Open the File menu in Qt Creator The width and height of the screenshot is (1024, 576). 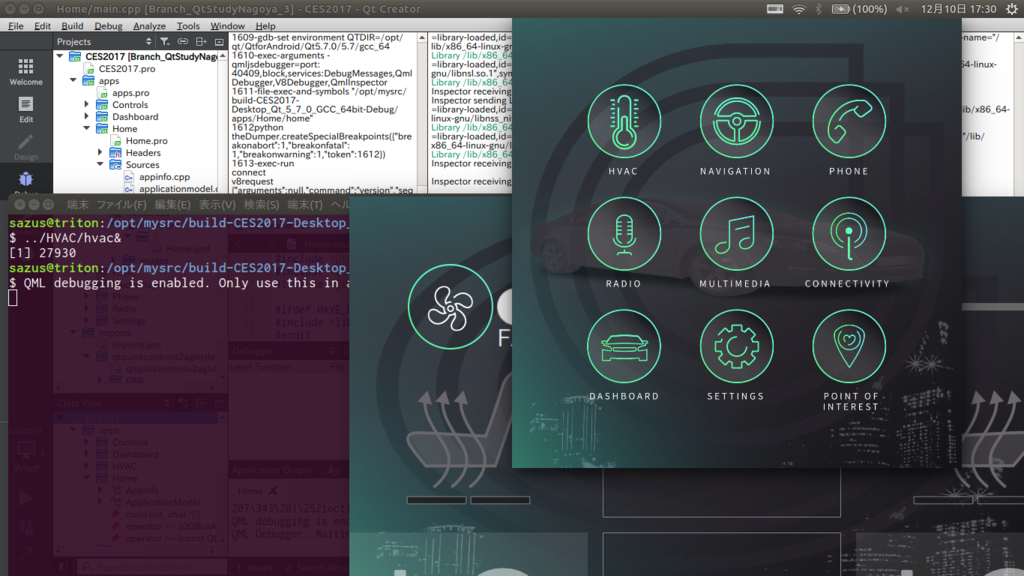(x=16, y=25)
